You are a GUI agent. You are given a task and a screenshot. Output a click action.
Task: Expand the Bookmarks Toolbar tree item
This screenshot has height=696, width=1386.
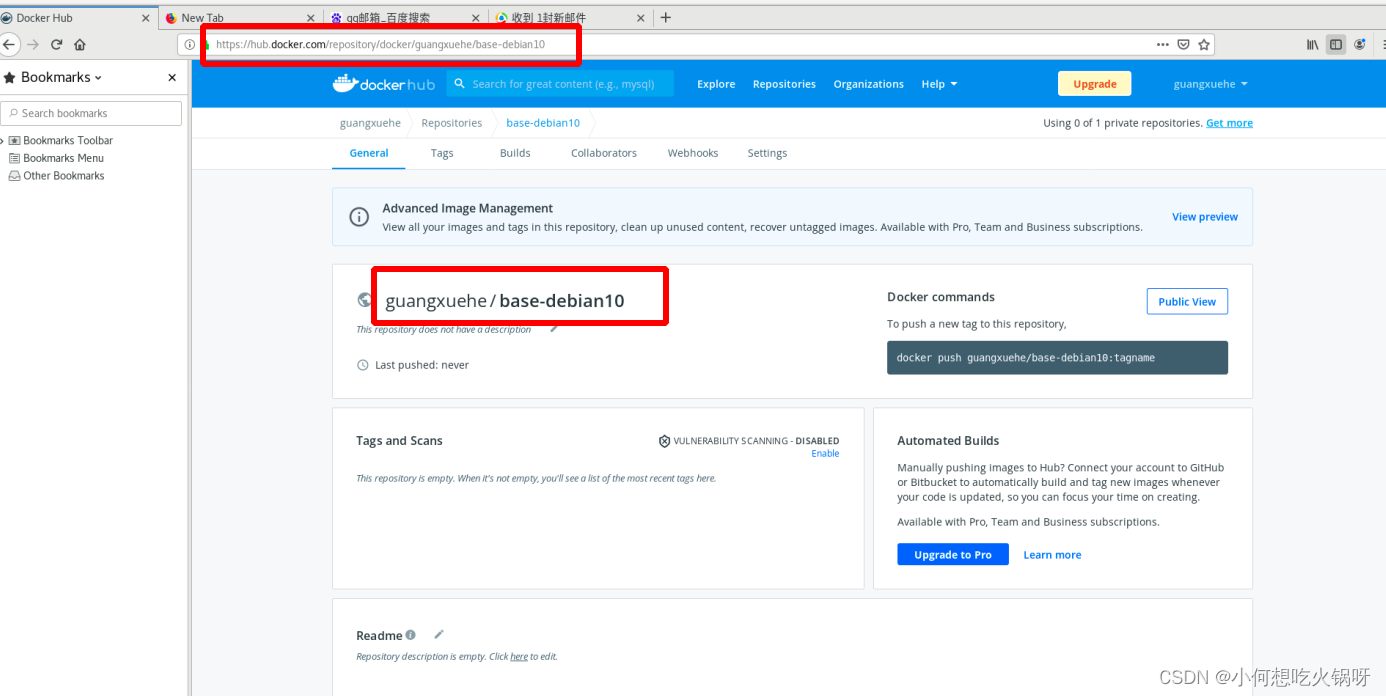click(x=3, y=141)
